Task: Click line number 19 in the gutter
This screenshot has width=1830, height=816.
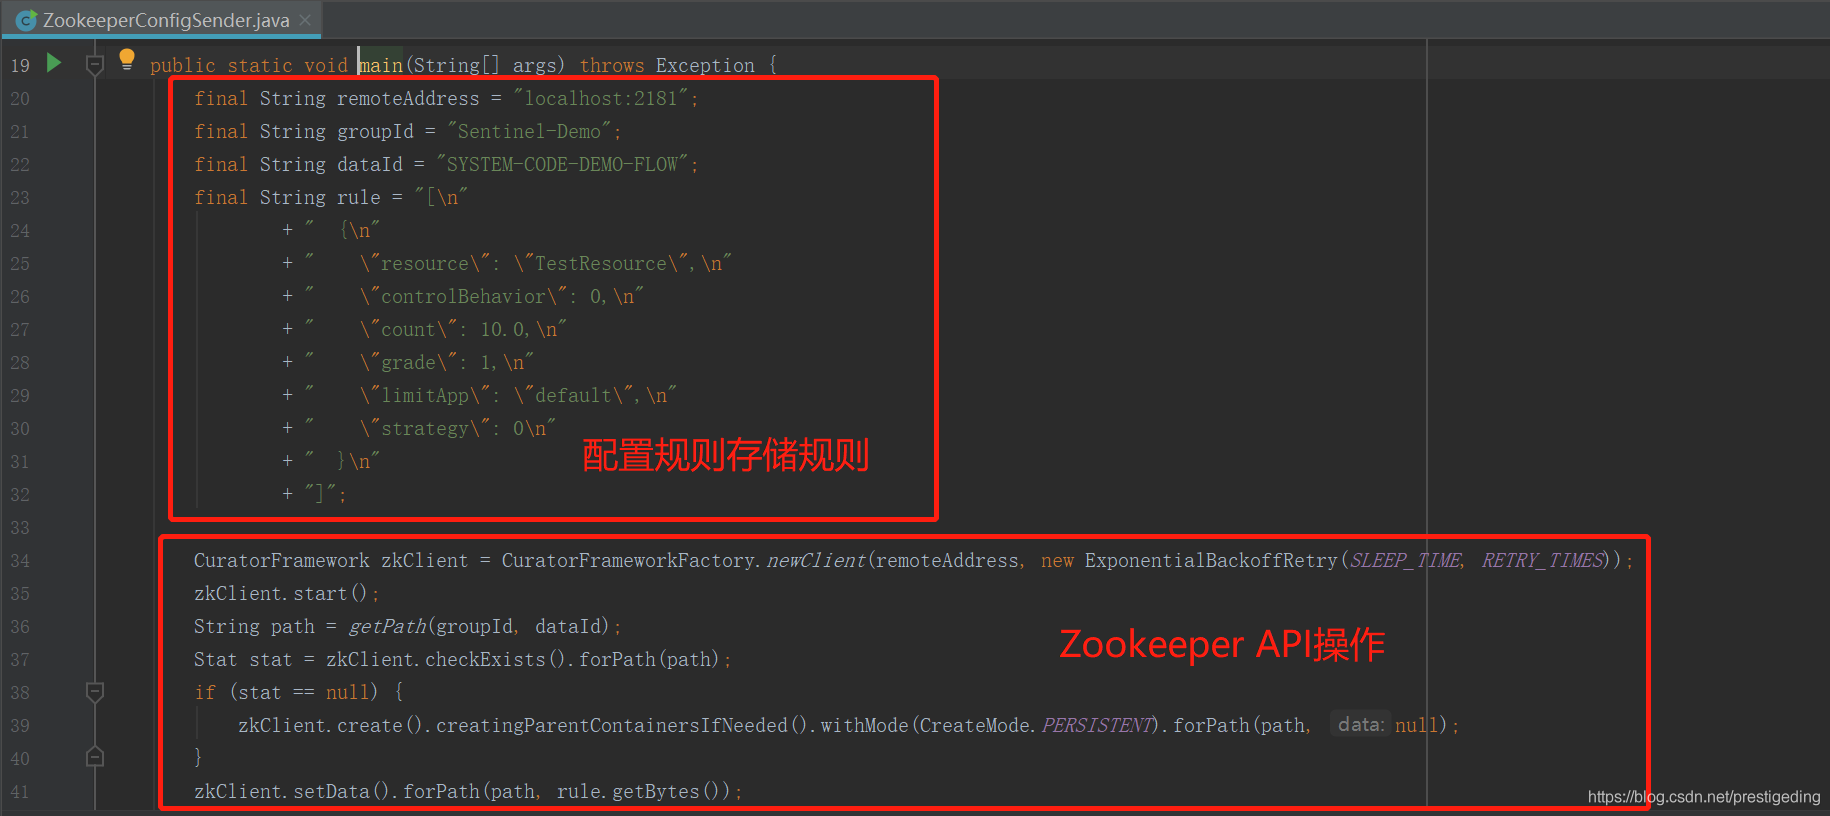Action: tap(20, 65)
